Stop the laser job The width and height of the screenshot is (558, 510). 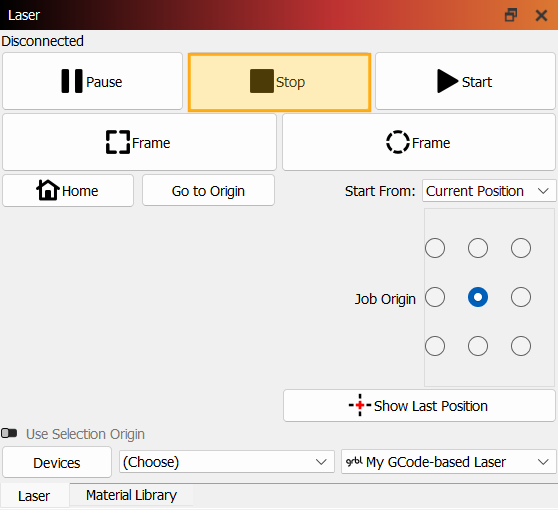coord(279,82)
